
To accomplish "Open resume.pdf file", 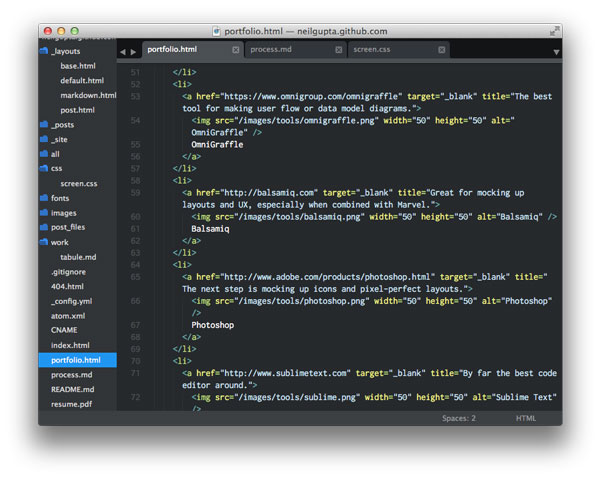I will 71,404.
